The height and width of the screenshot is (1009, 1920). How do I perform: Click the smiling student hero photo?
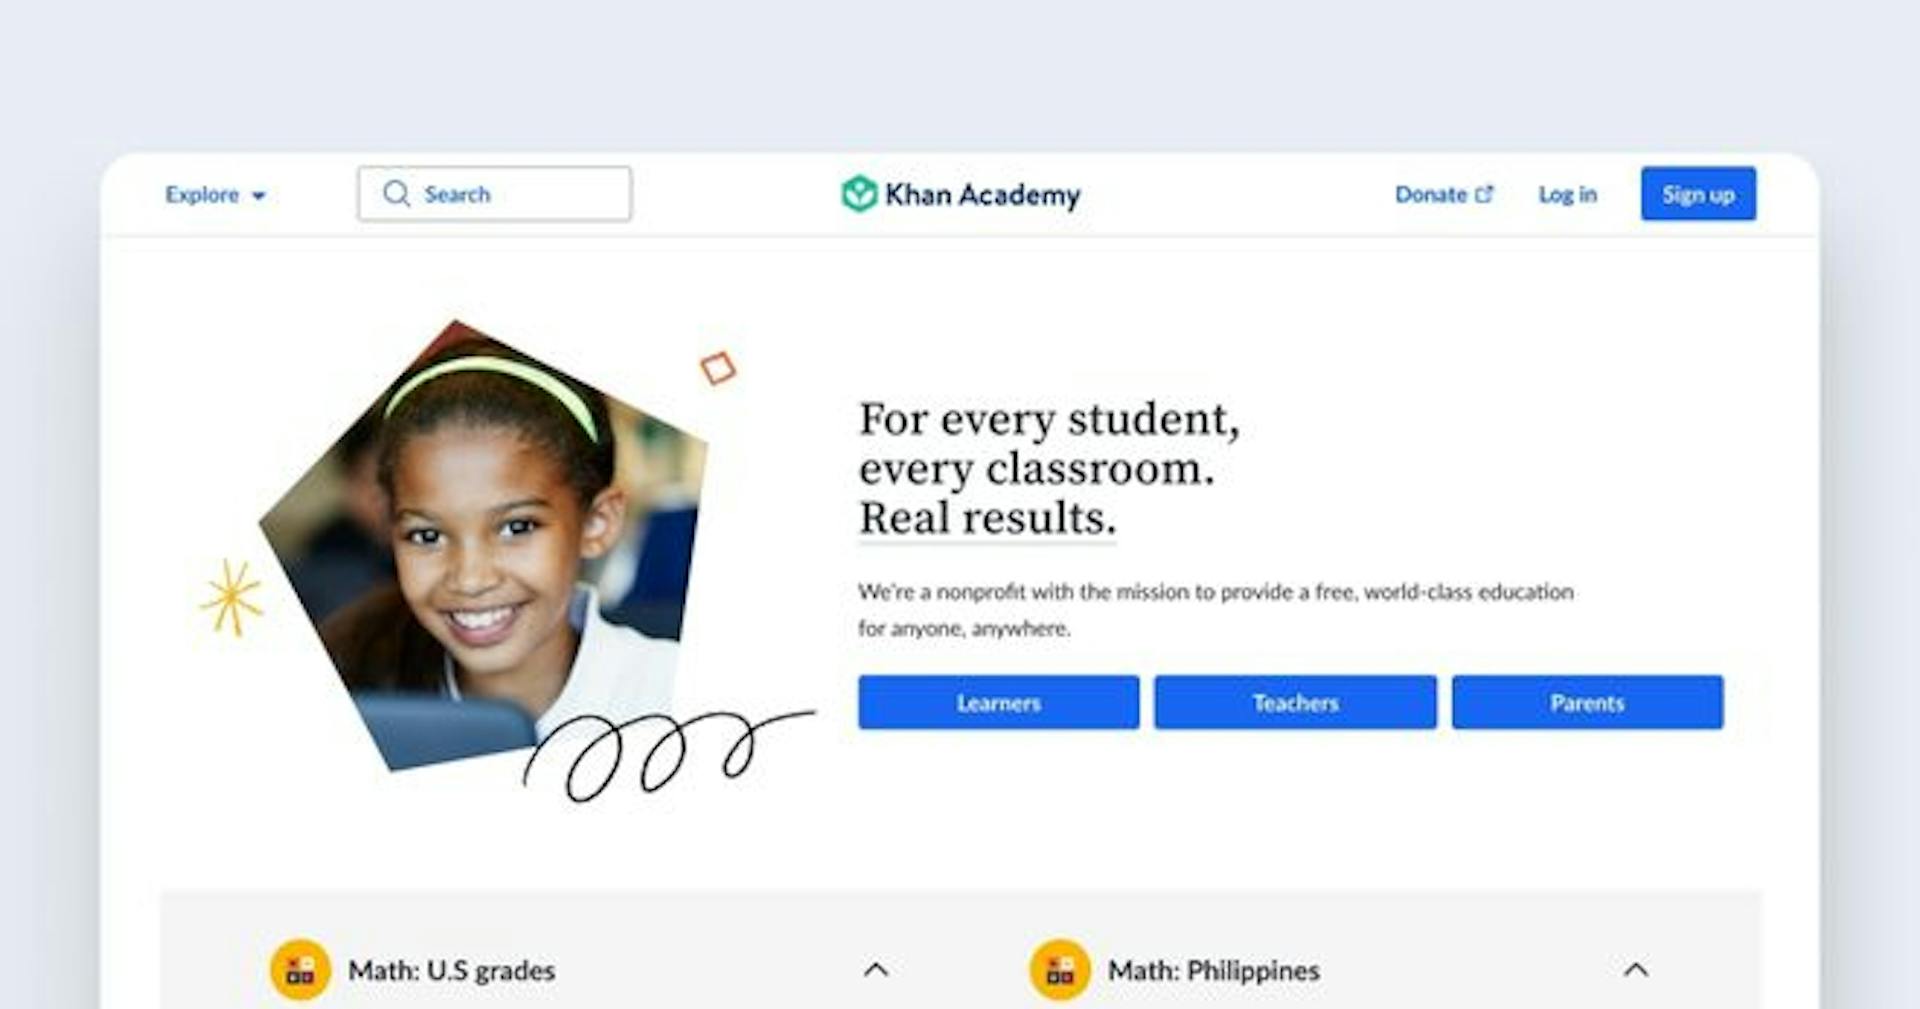pos(485,545)
